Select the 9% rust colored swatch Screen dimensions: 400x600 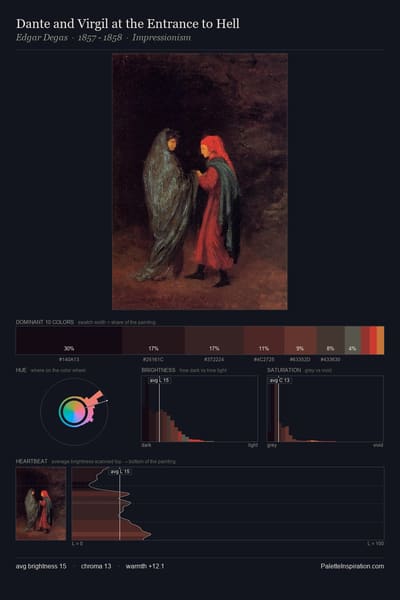click(300, 340)
